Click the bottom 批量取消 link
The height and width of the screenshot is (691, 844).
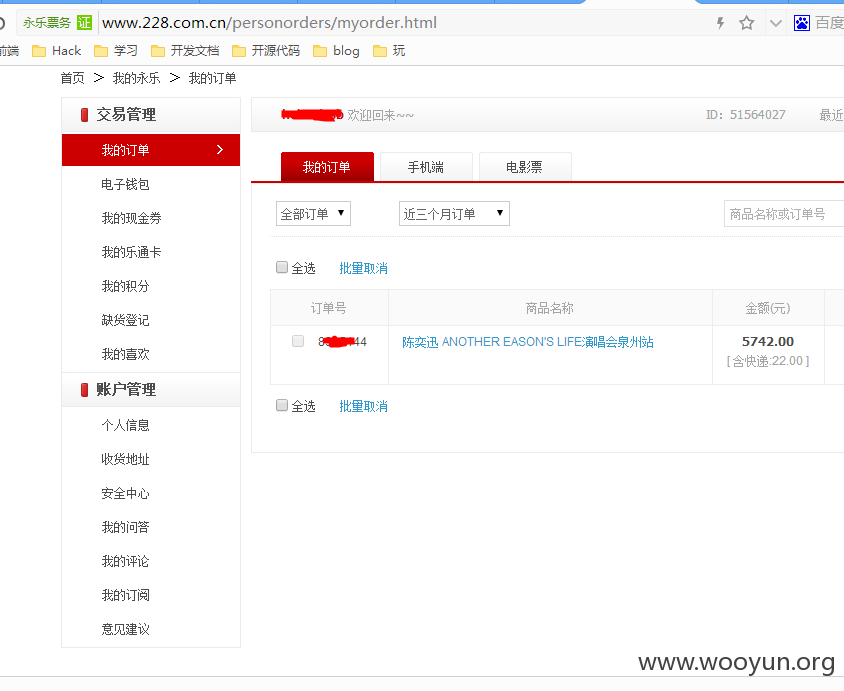[x=363, y=406]
